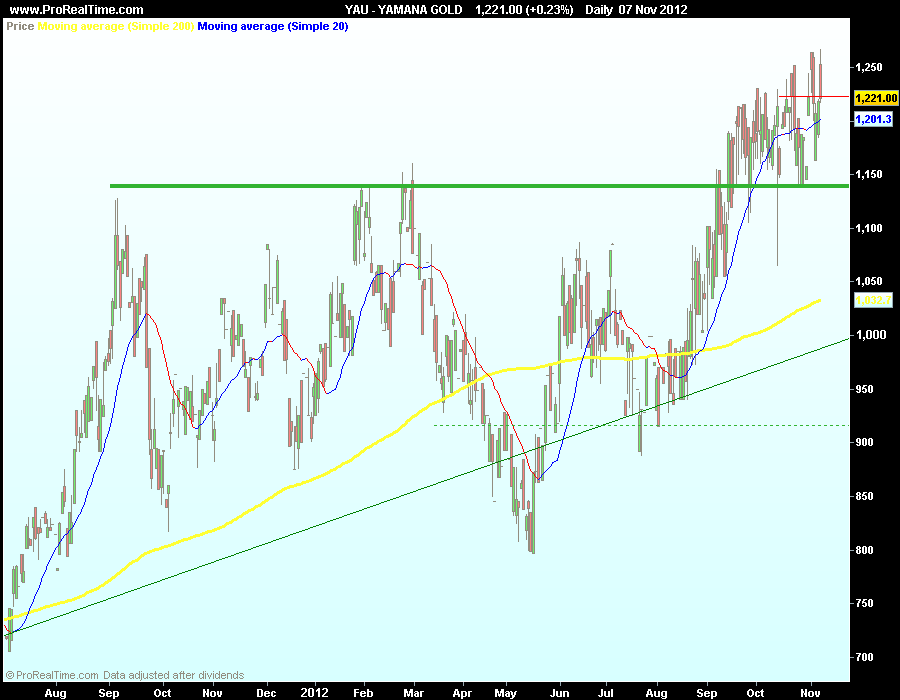The width and height of the screenshot is (900, 700).
Task: Select the thick green horizontal resistance line
Action: point(479,186)
